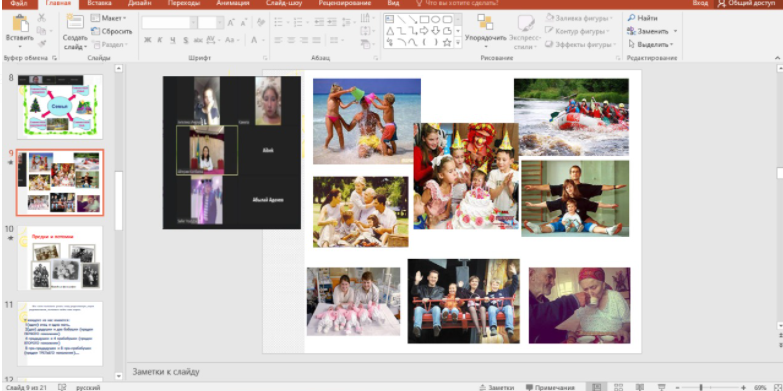Switch to reading view icon in status bar
The height and width of the screenshot is (391, 783).
click(x=640, y=387)
